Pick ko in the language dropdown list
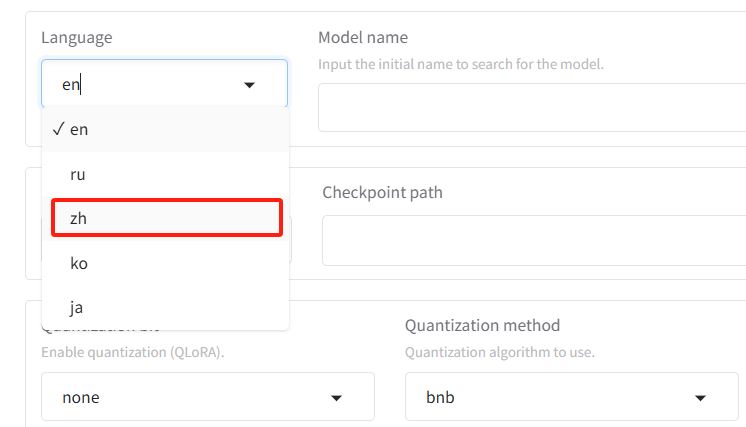This screenshot has height=427, width=746. tap(165, 263)
